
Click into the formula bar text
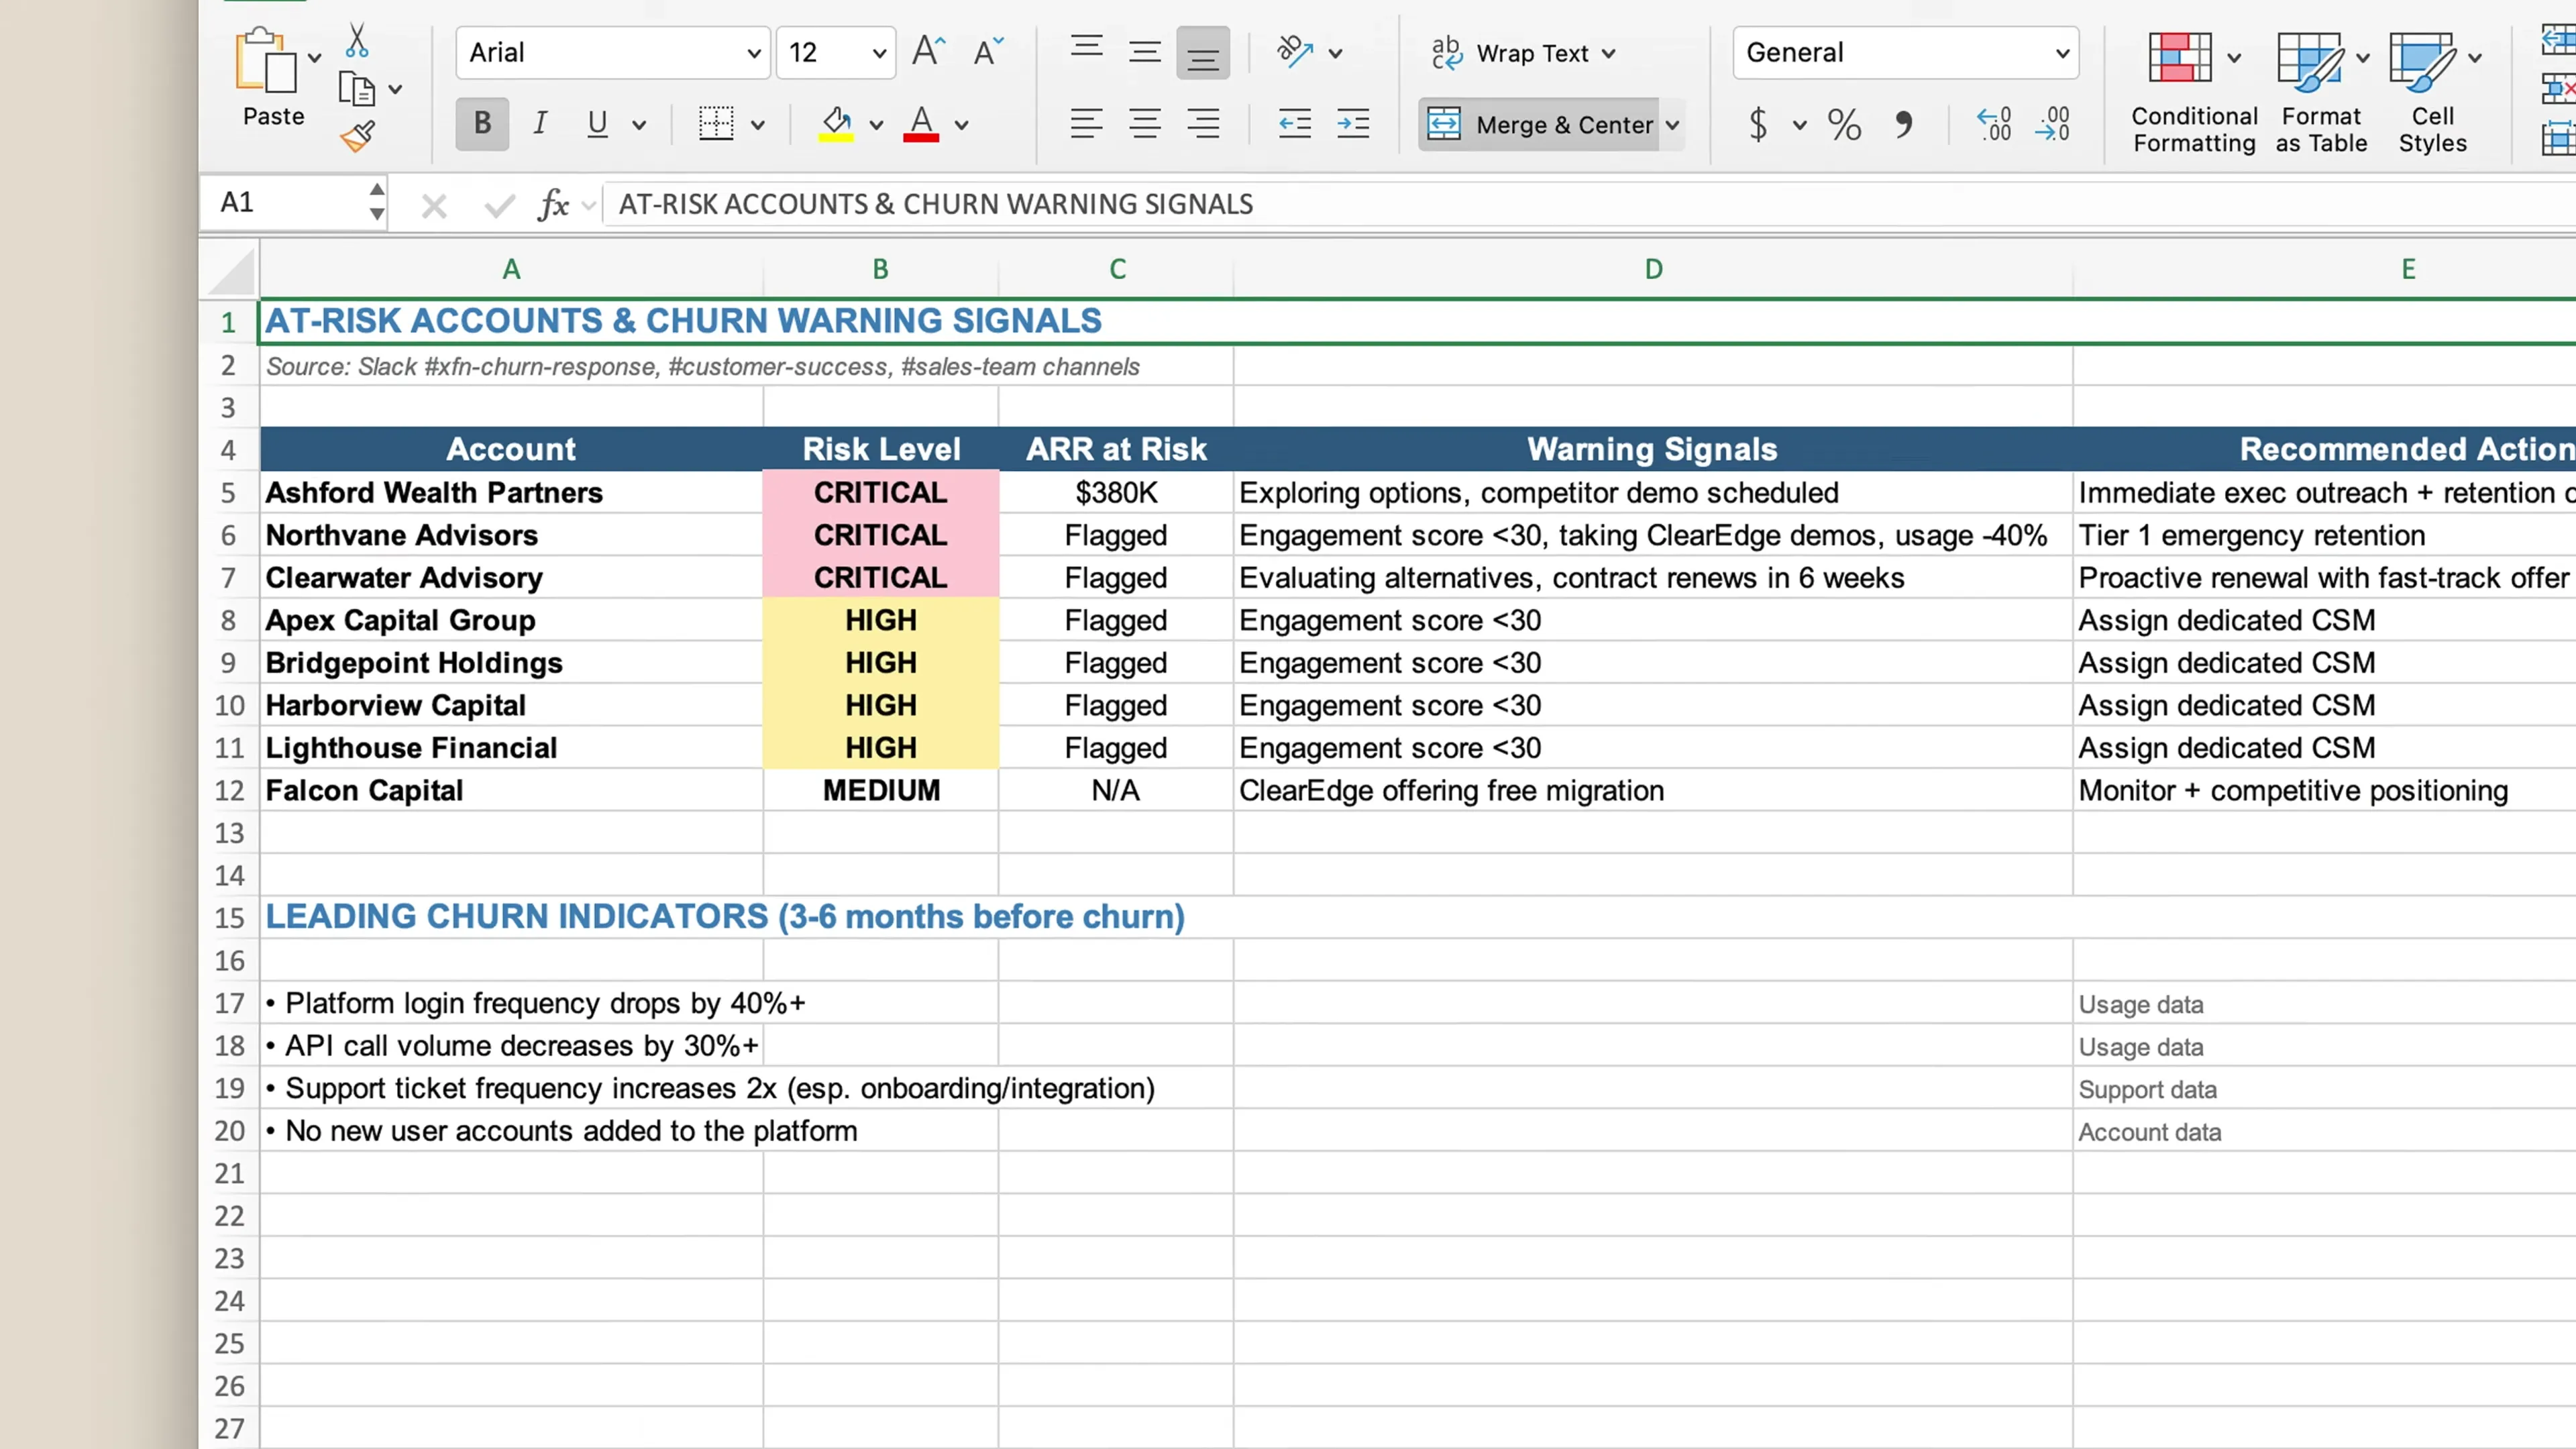pos(936,204)
